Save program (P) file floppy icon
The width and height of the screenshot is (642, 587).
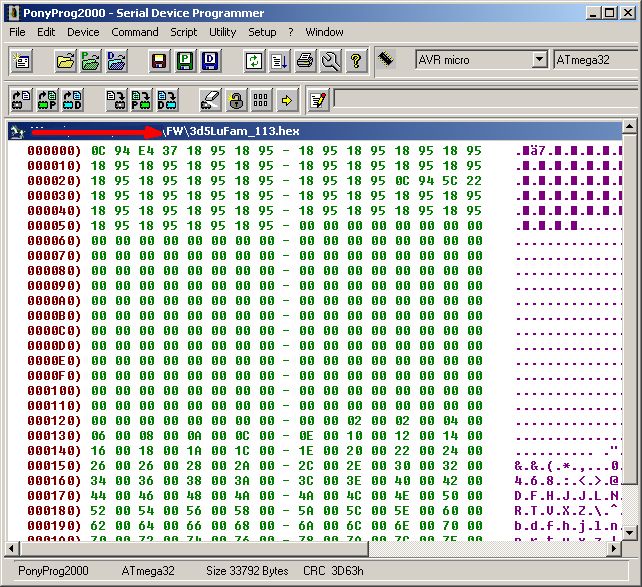[x=185, y=61]
